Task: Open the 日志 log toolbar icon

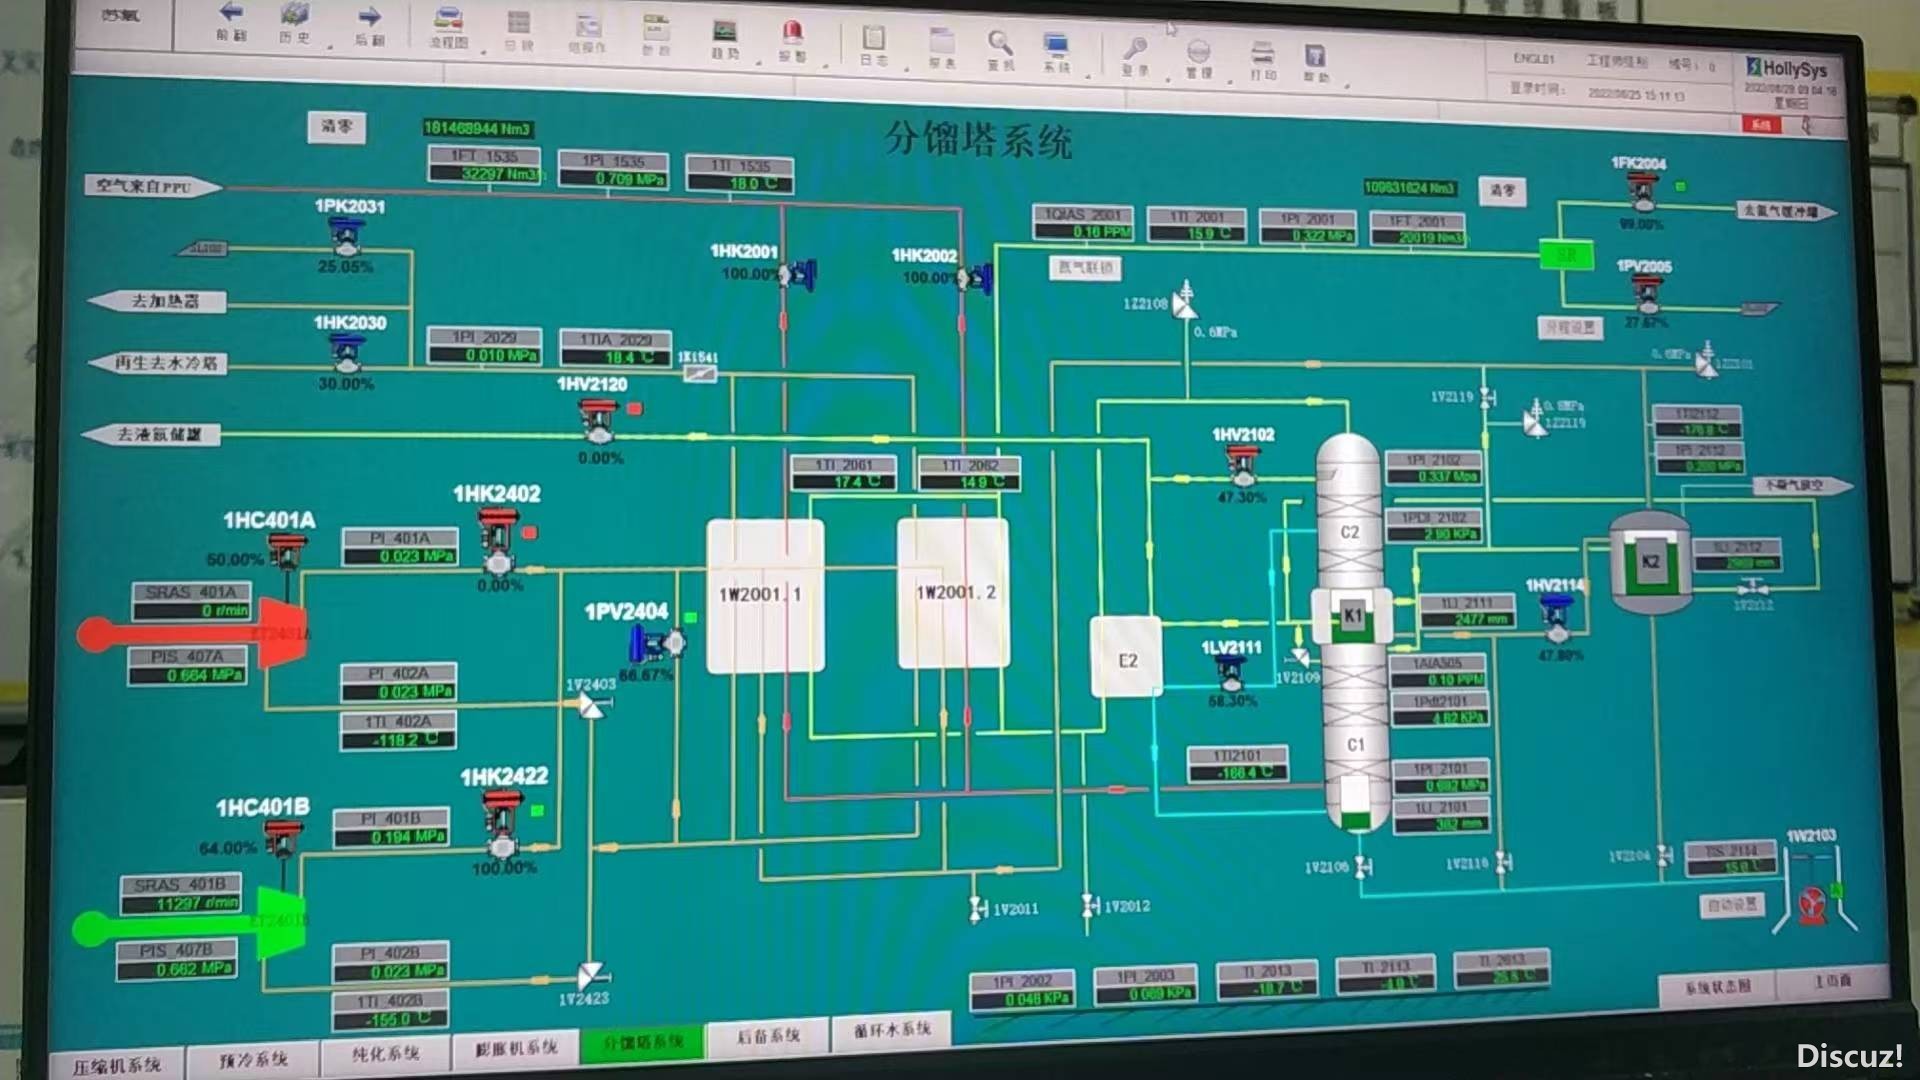Action: (x=873, y=38)
